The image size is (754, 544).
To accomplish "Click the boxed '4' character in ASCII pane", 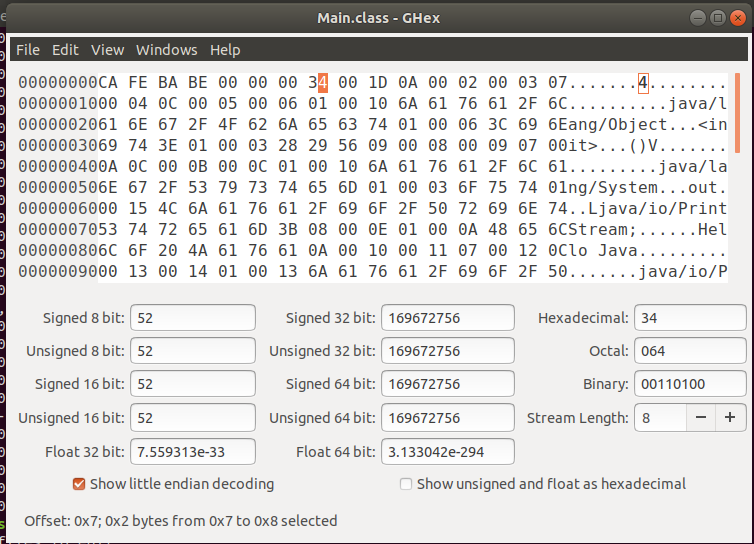I will tap(643, 83).
